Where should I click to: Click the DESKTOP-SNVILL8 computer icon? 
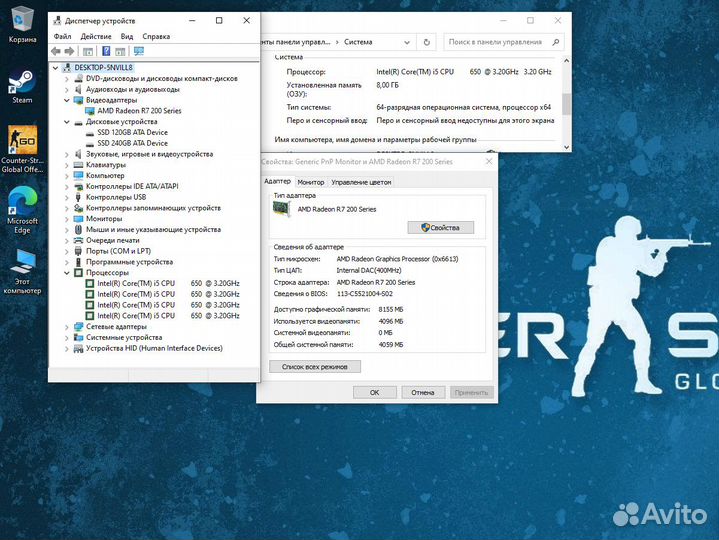tap(67, 68)
